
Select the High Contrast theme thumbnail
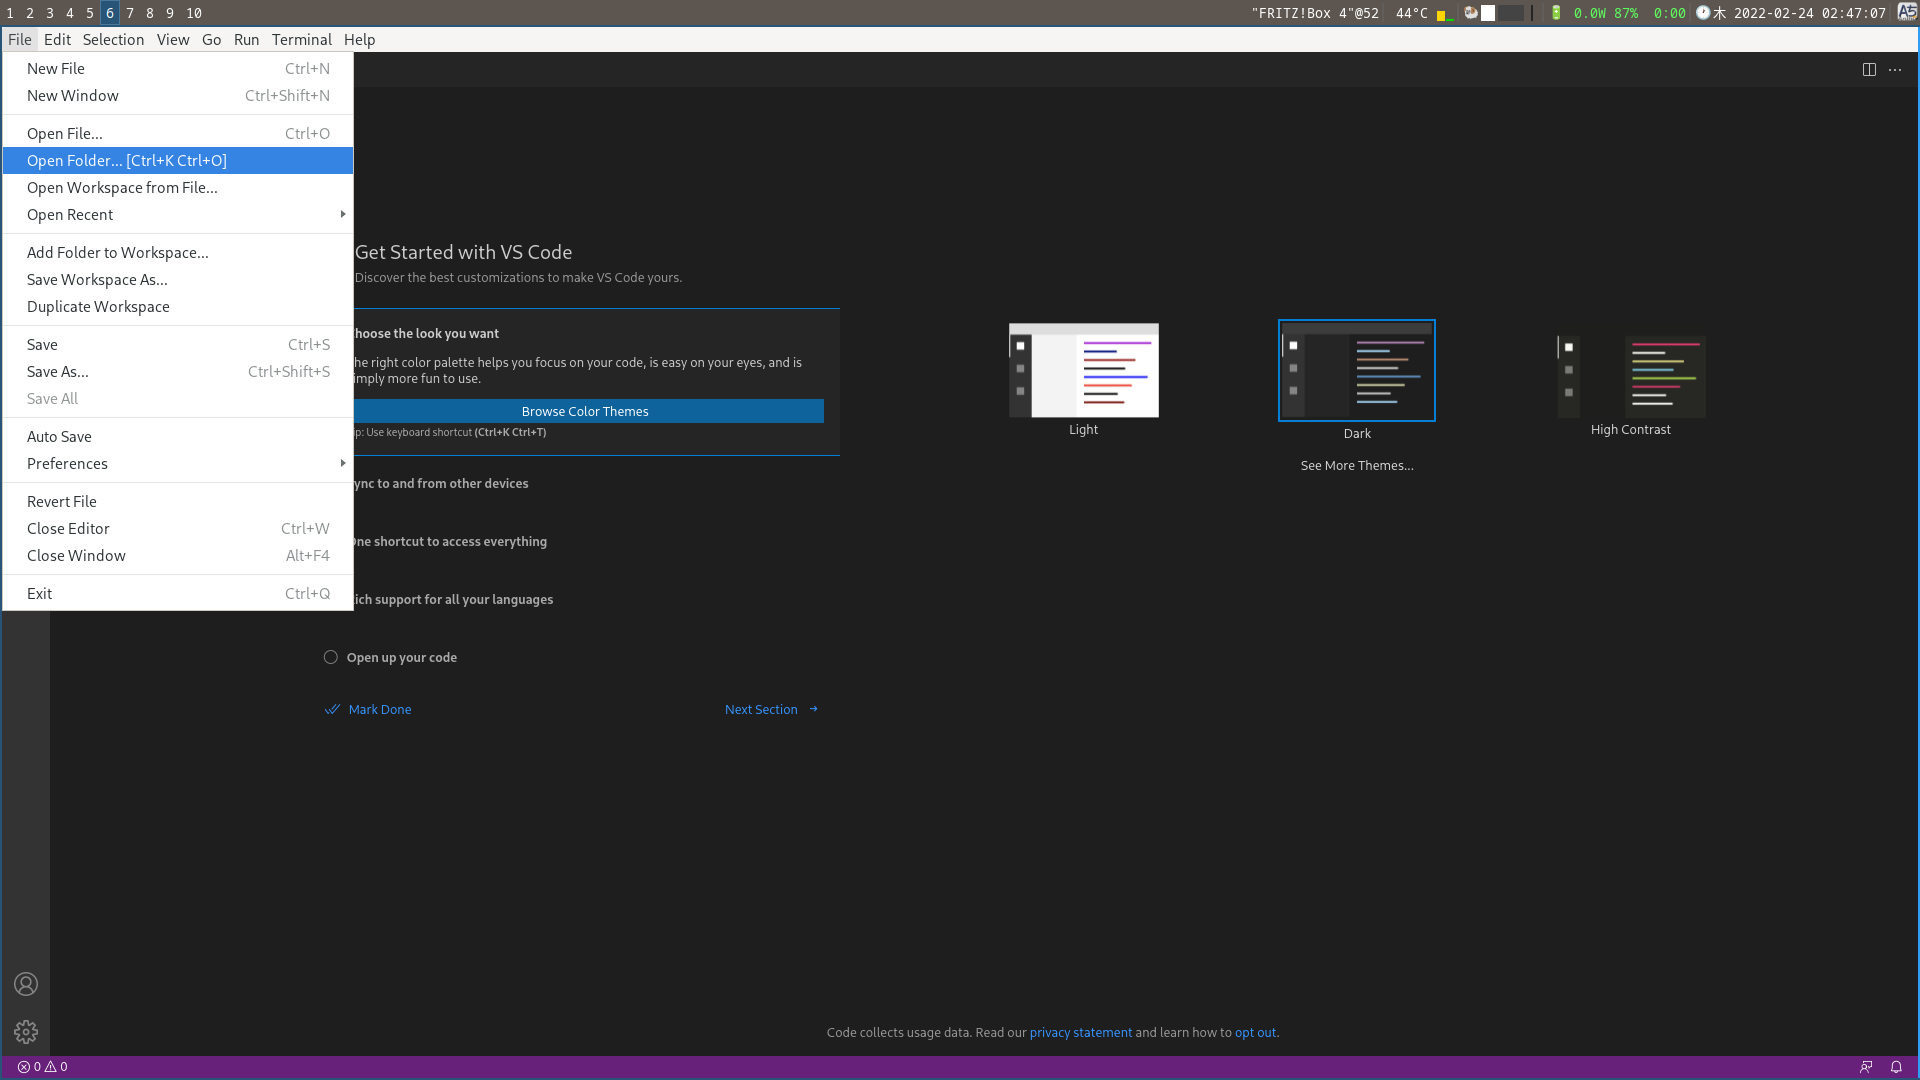point(1631,376)
